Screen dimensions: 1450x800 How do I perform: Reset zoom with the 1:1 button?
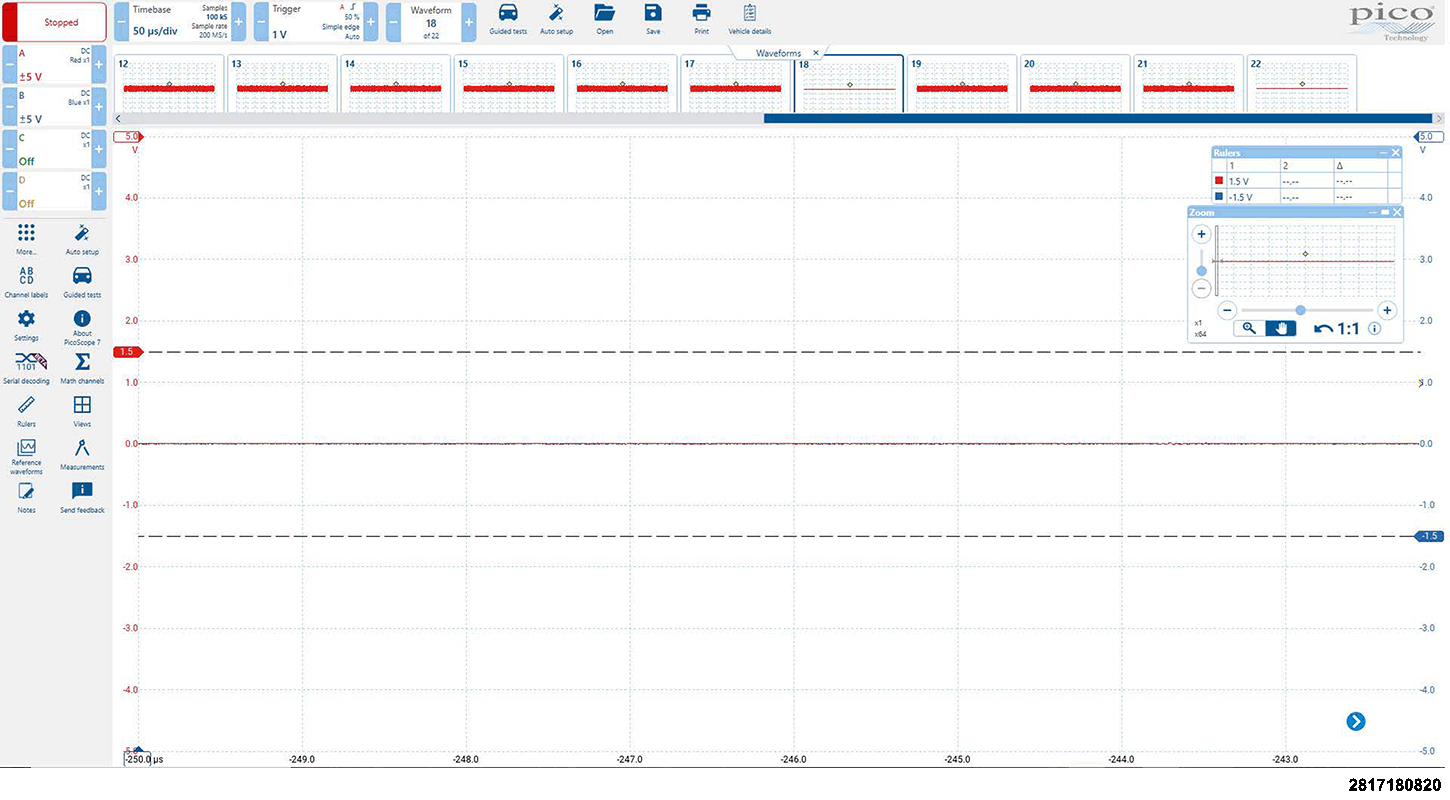(x=1337, y=328)
